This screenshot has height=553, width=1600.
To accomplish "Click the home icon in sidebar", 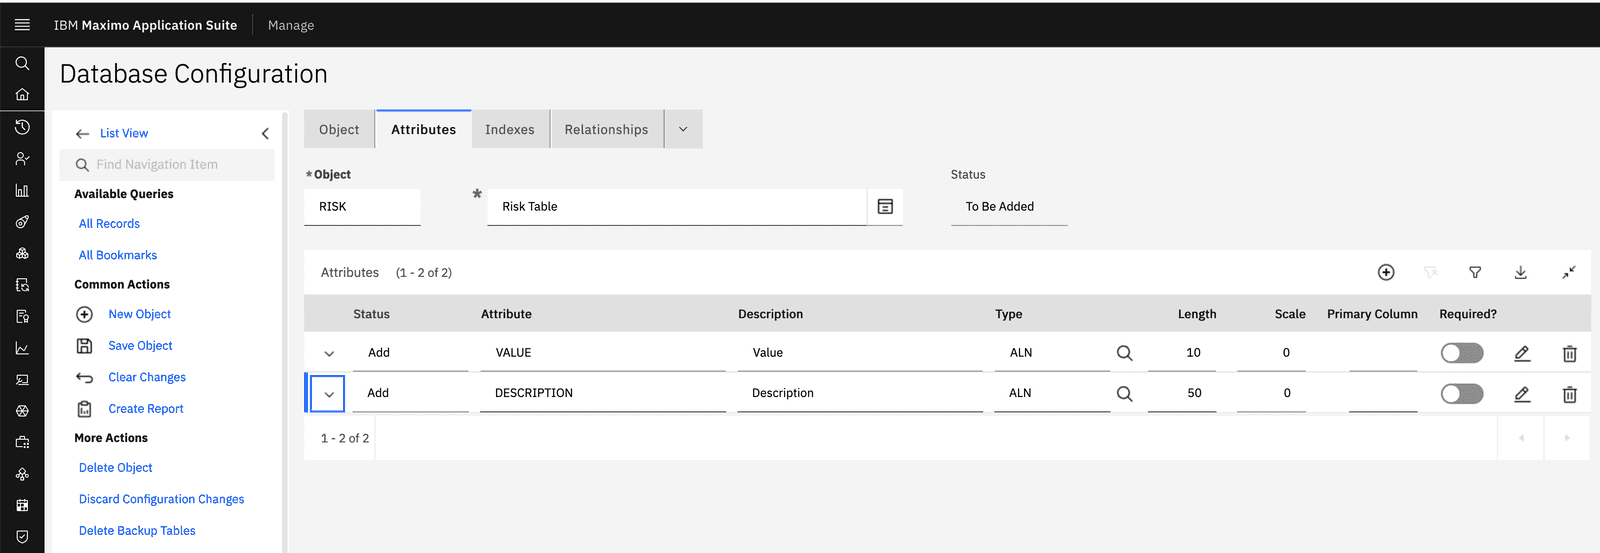I will click(22, 95).
